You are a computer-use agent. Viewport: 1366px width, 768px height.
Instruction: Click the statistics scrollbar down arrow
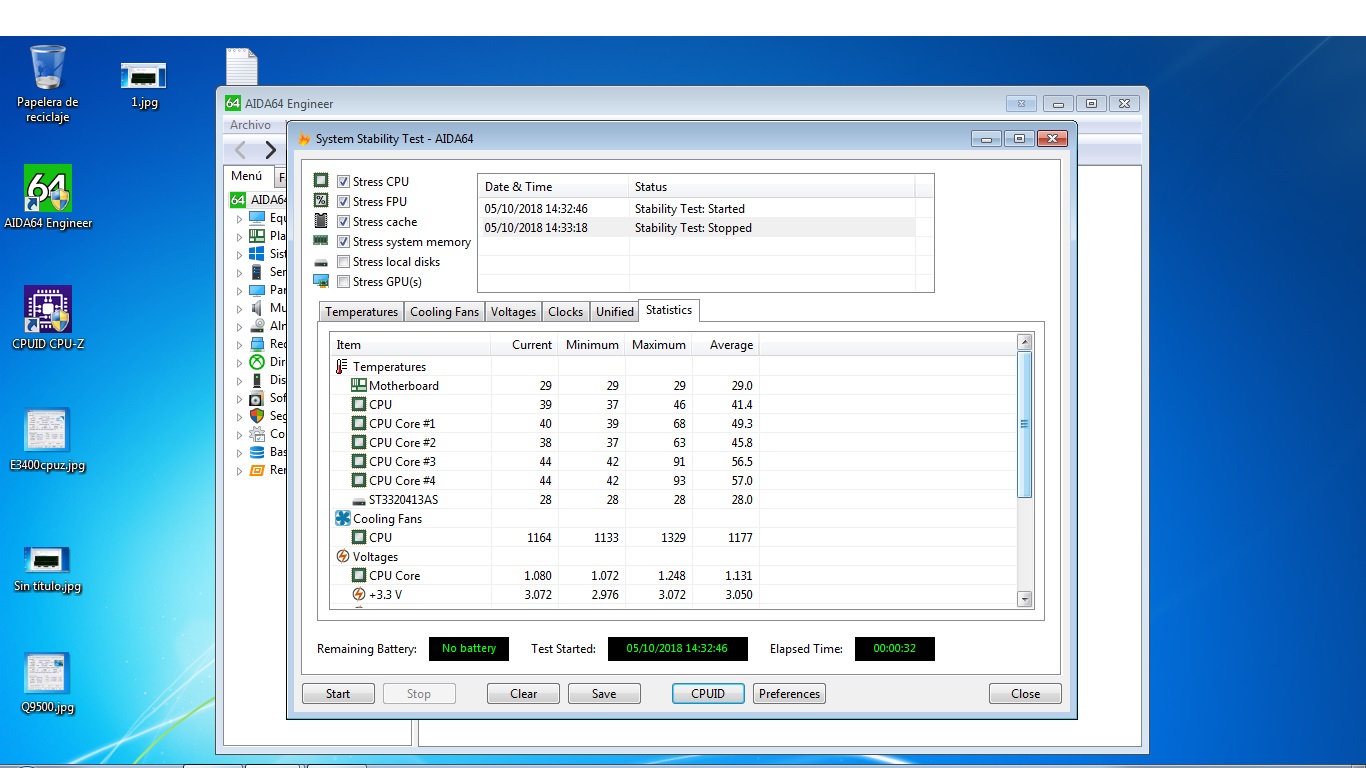pos(1024,599)
